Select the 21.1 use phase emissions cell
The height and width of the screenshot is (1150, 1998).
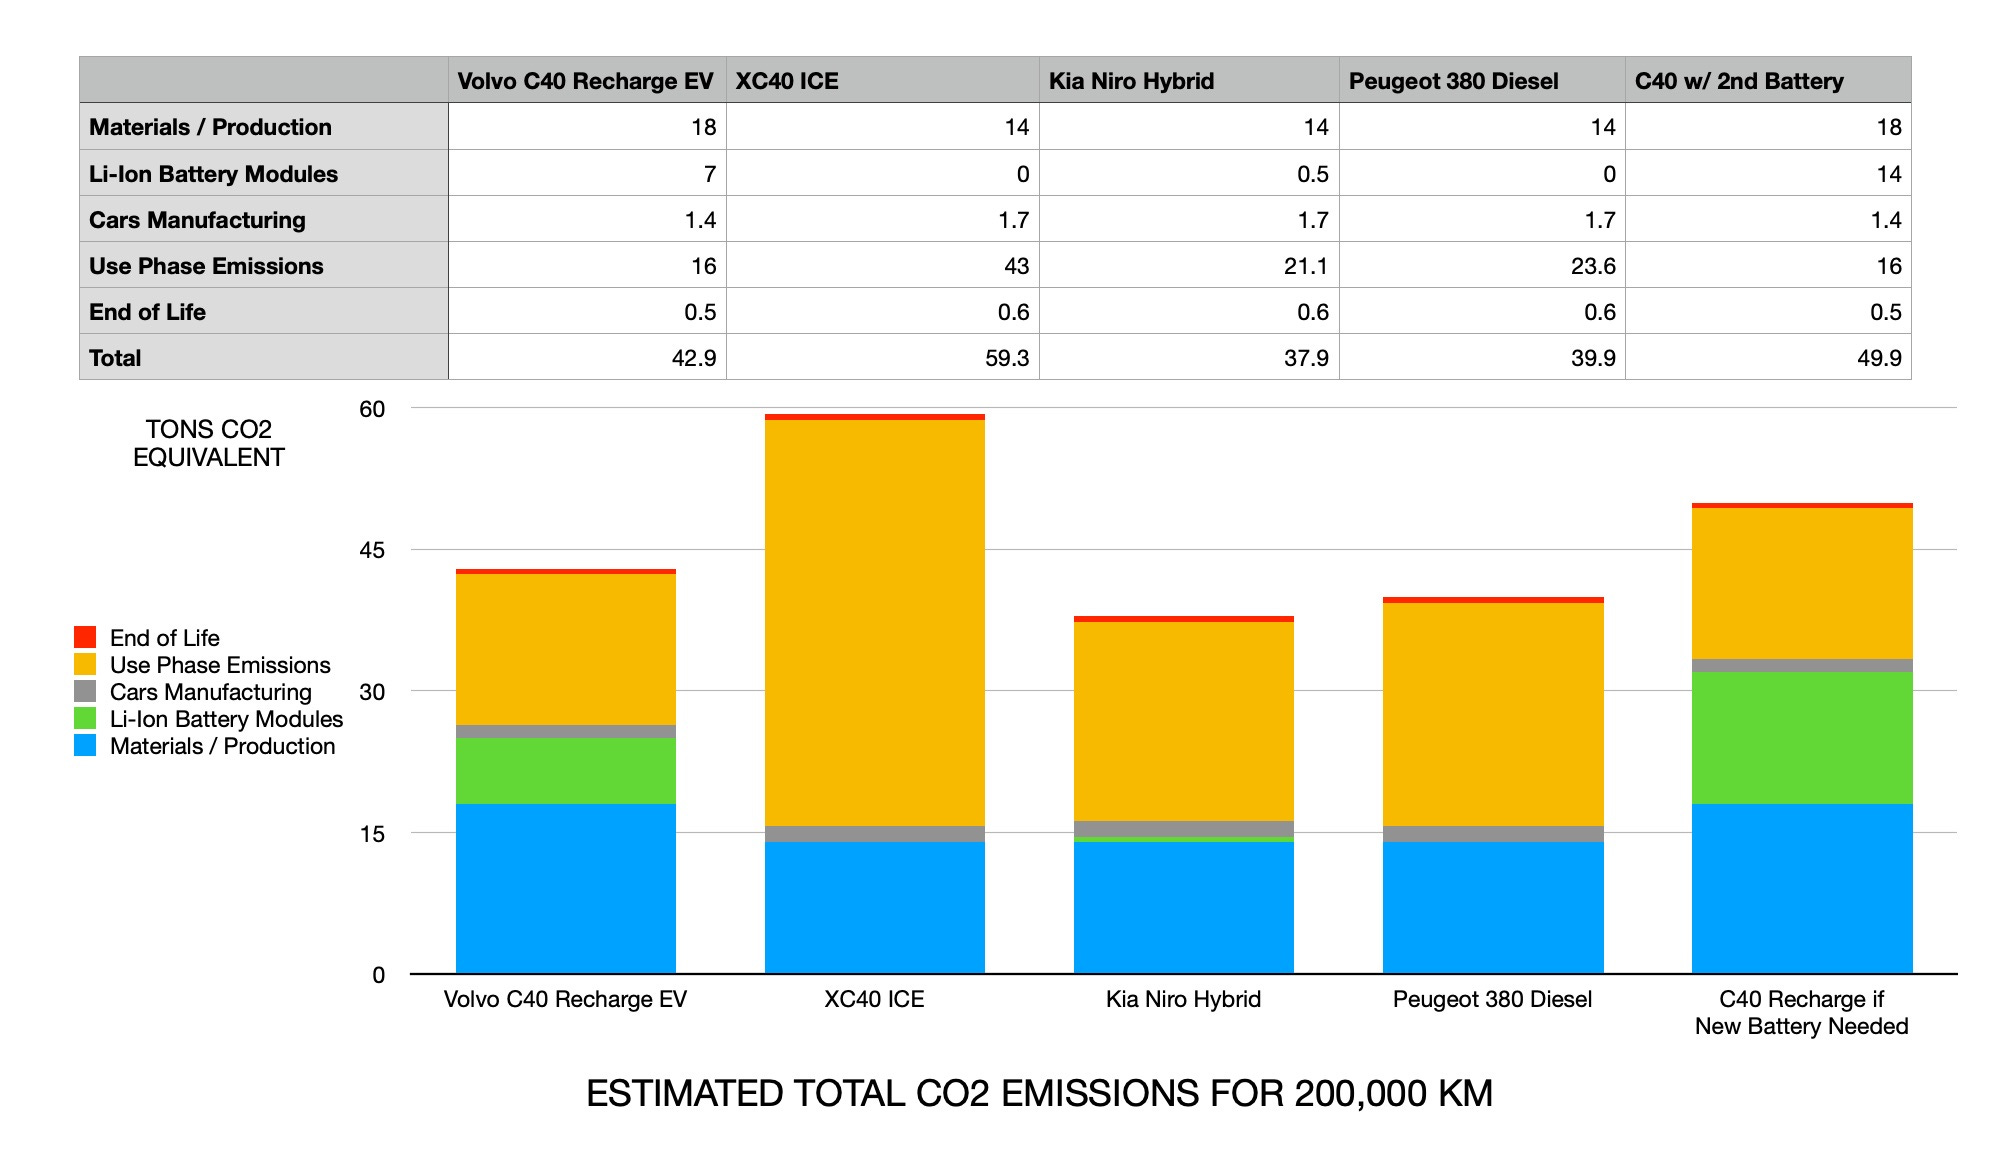1189,265
